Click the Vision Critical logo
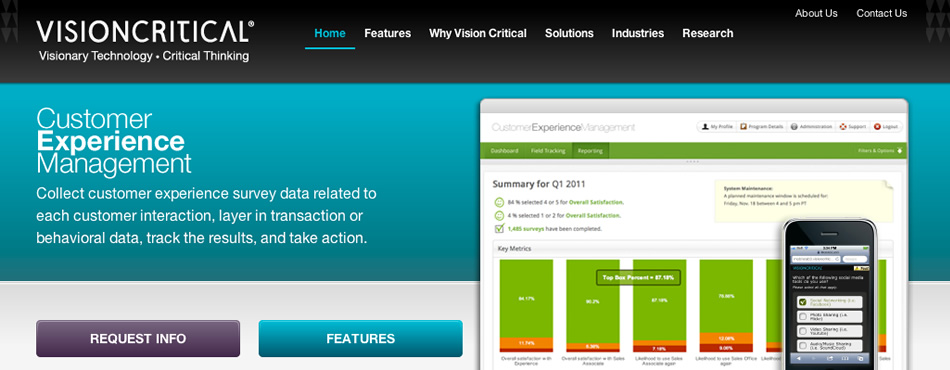 click(x=145, y=31)
